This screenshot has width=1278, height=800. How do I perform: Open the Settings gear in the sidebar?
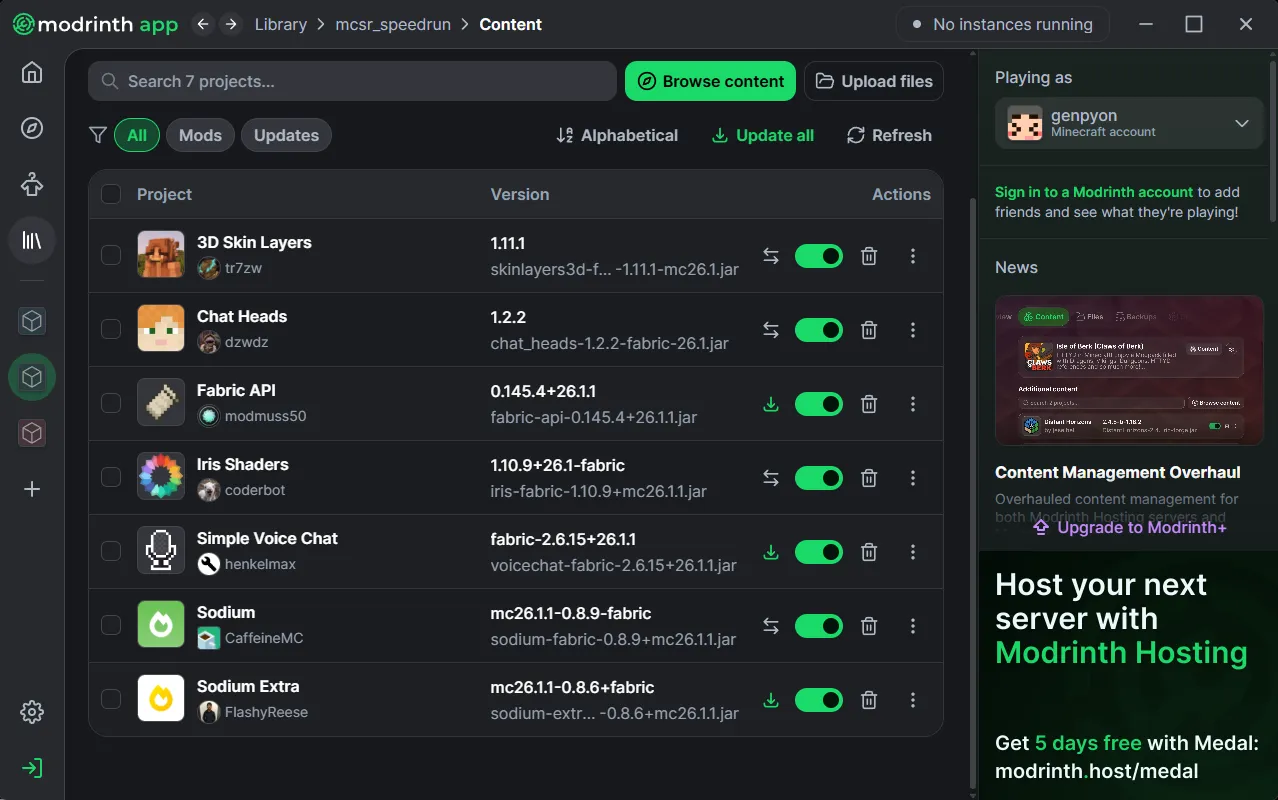[x=32, y=712]
